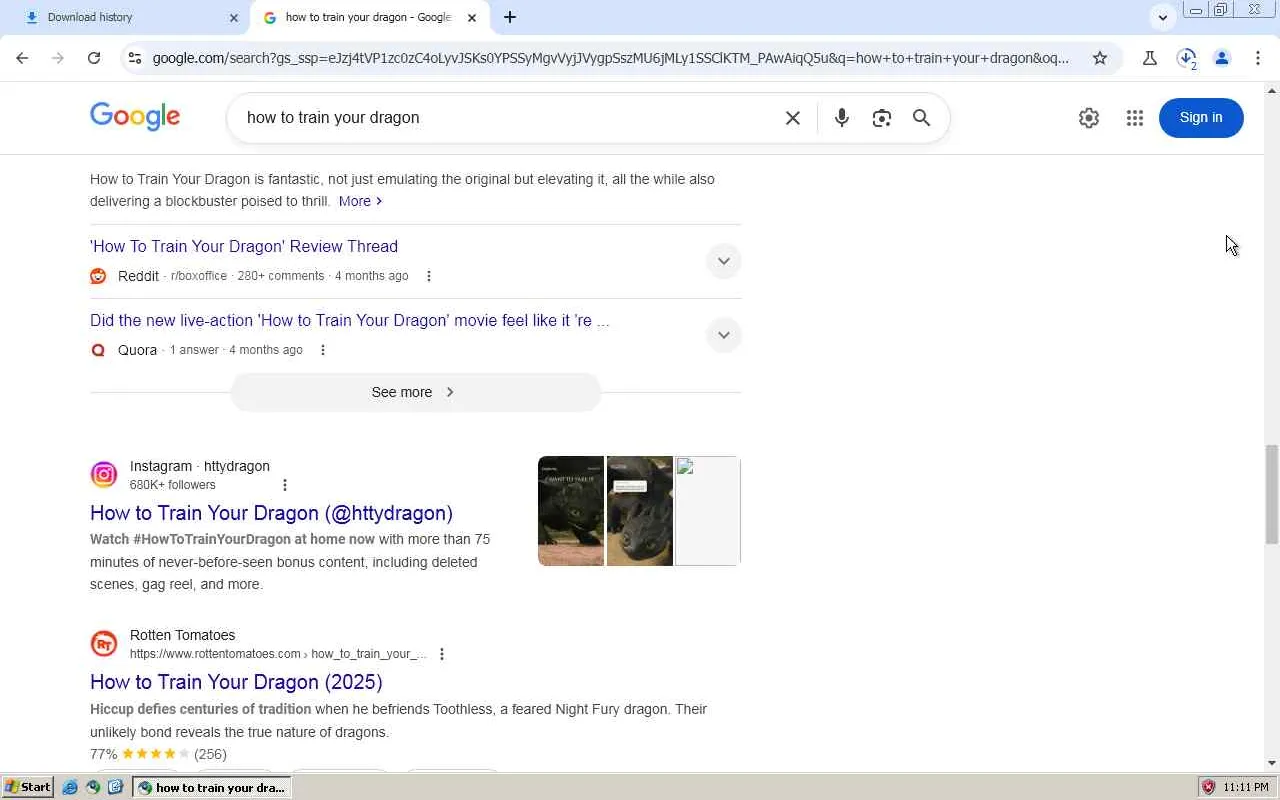Open the Google apps grid
Screen dimensions: 1280x800
pos(1135,118)
